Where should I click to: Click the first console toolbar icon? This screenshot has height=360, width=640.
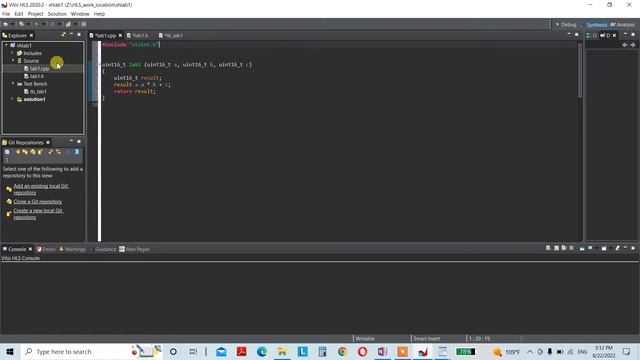pyautogui.click(x=548, y=248)
